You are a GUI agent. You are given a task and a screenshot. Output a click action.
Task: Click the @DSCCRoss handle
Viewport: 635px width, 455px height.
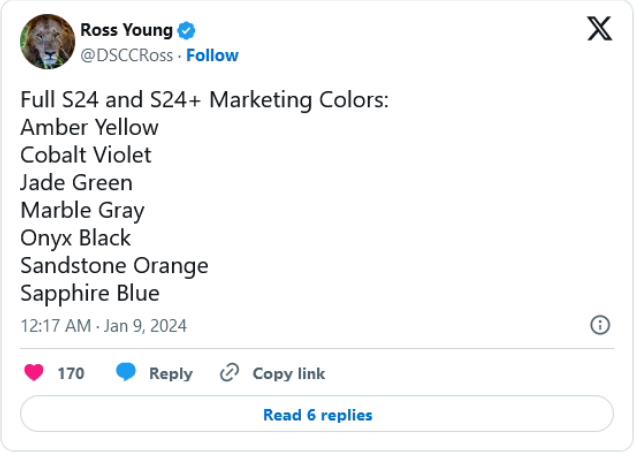pyautogui.click(x=126, y=55)
